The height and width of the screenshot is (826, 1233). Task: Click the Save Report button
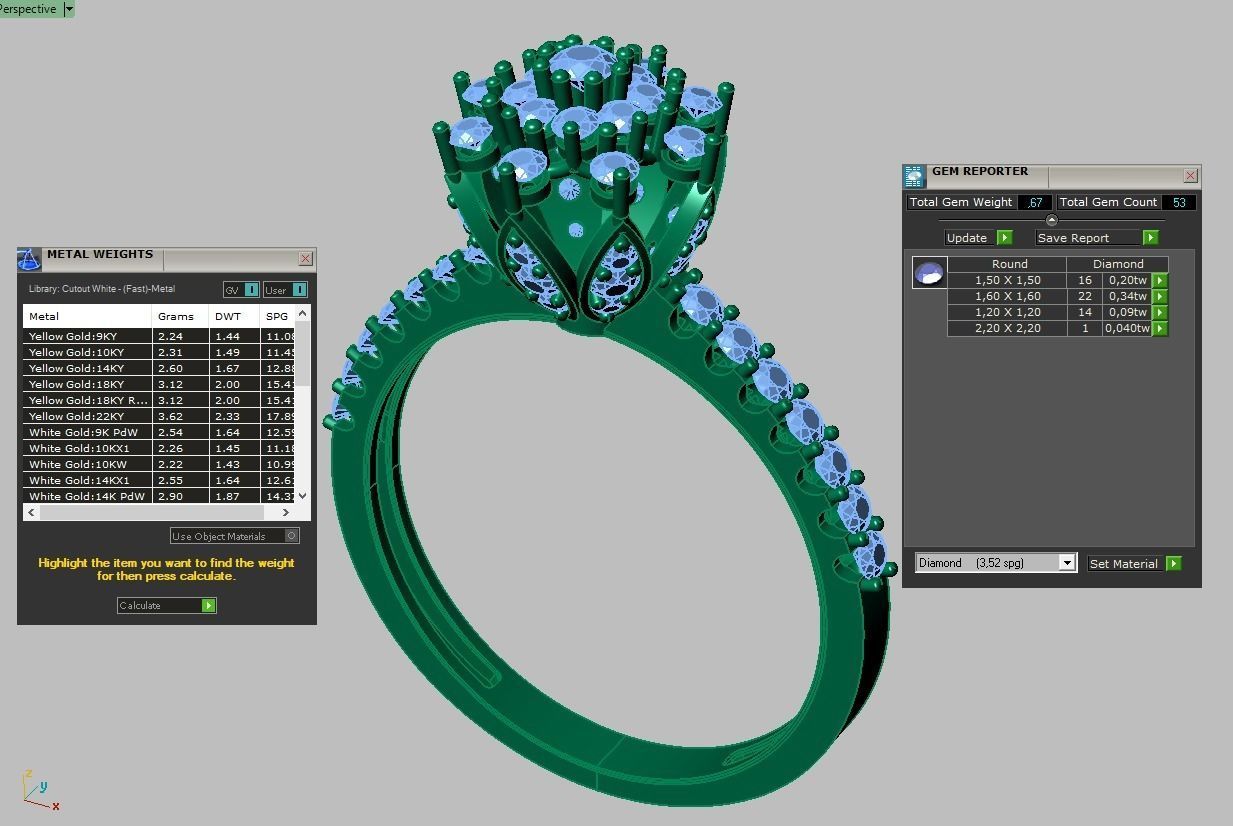point(1097,237)
